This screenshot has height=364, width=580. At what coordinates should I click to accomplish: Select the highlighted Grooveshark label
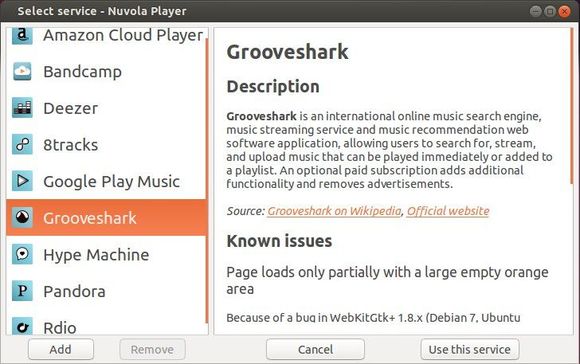(x=90, y=218)
